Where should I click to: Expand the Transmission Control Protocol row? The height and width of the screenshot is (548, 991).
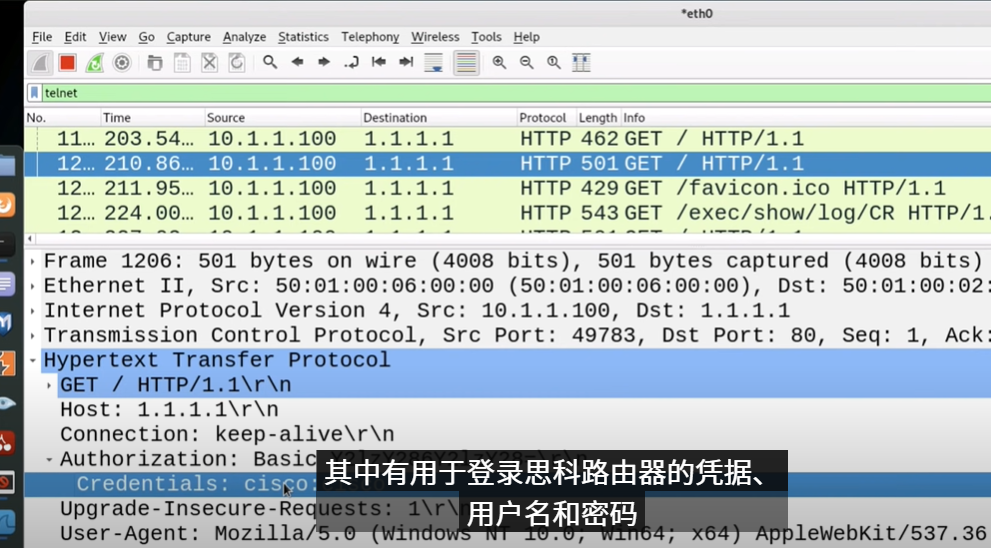pyautogui.click(x=35, y=335)
